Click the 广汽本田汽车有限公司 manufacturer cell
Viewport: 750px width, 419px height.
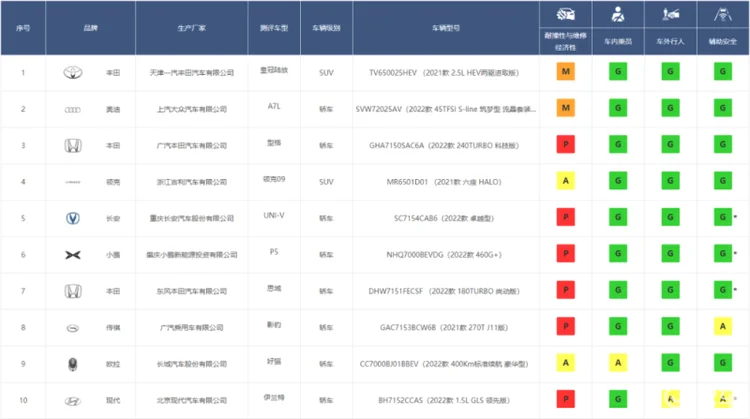pos(191,145)
